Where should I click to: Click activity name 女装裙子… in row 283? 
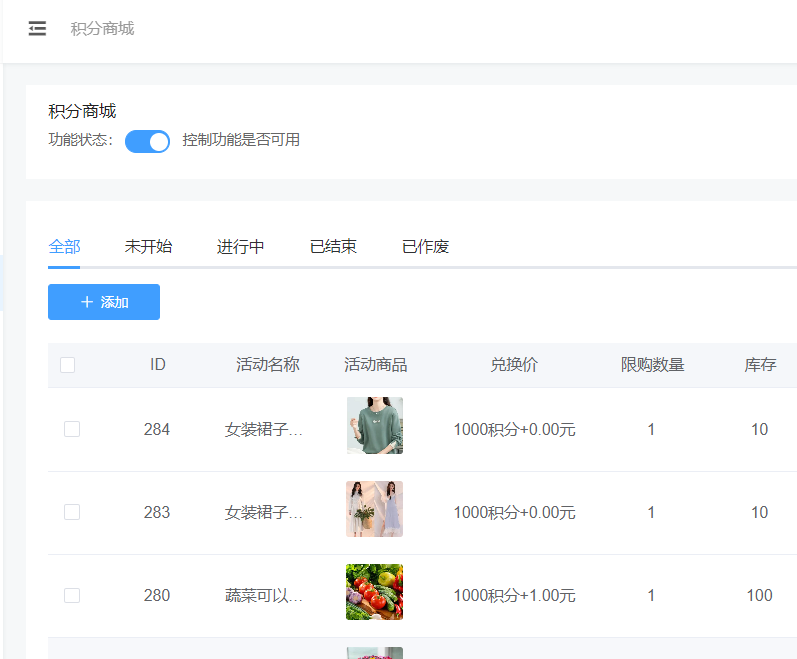[x=264, y=512]
